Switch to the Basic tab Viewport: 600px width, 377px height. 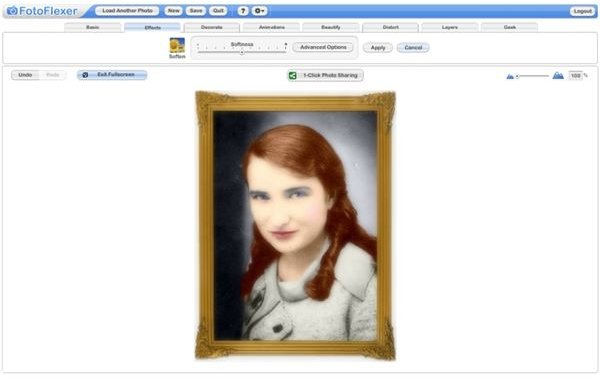point(93,27)
